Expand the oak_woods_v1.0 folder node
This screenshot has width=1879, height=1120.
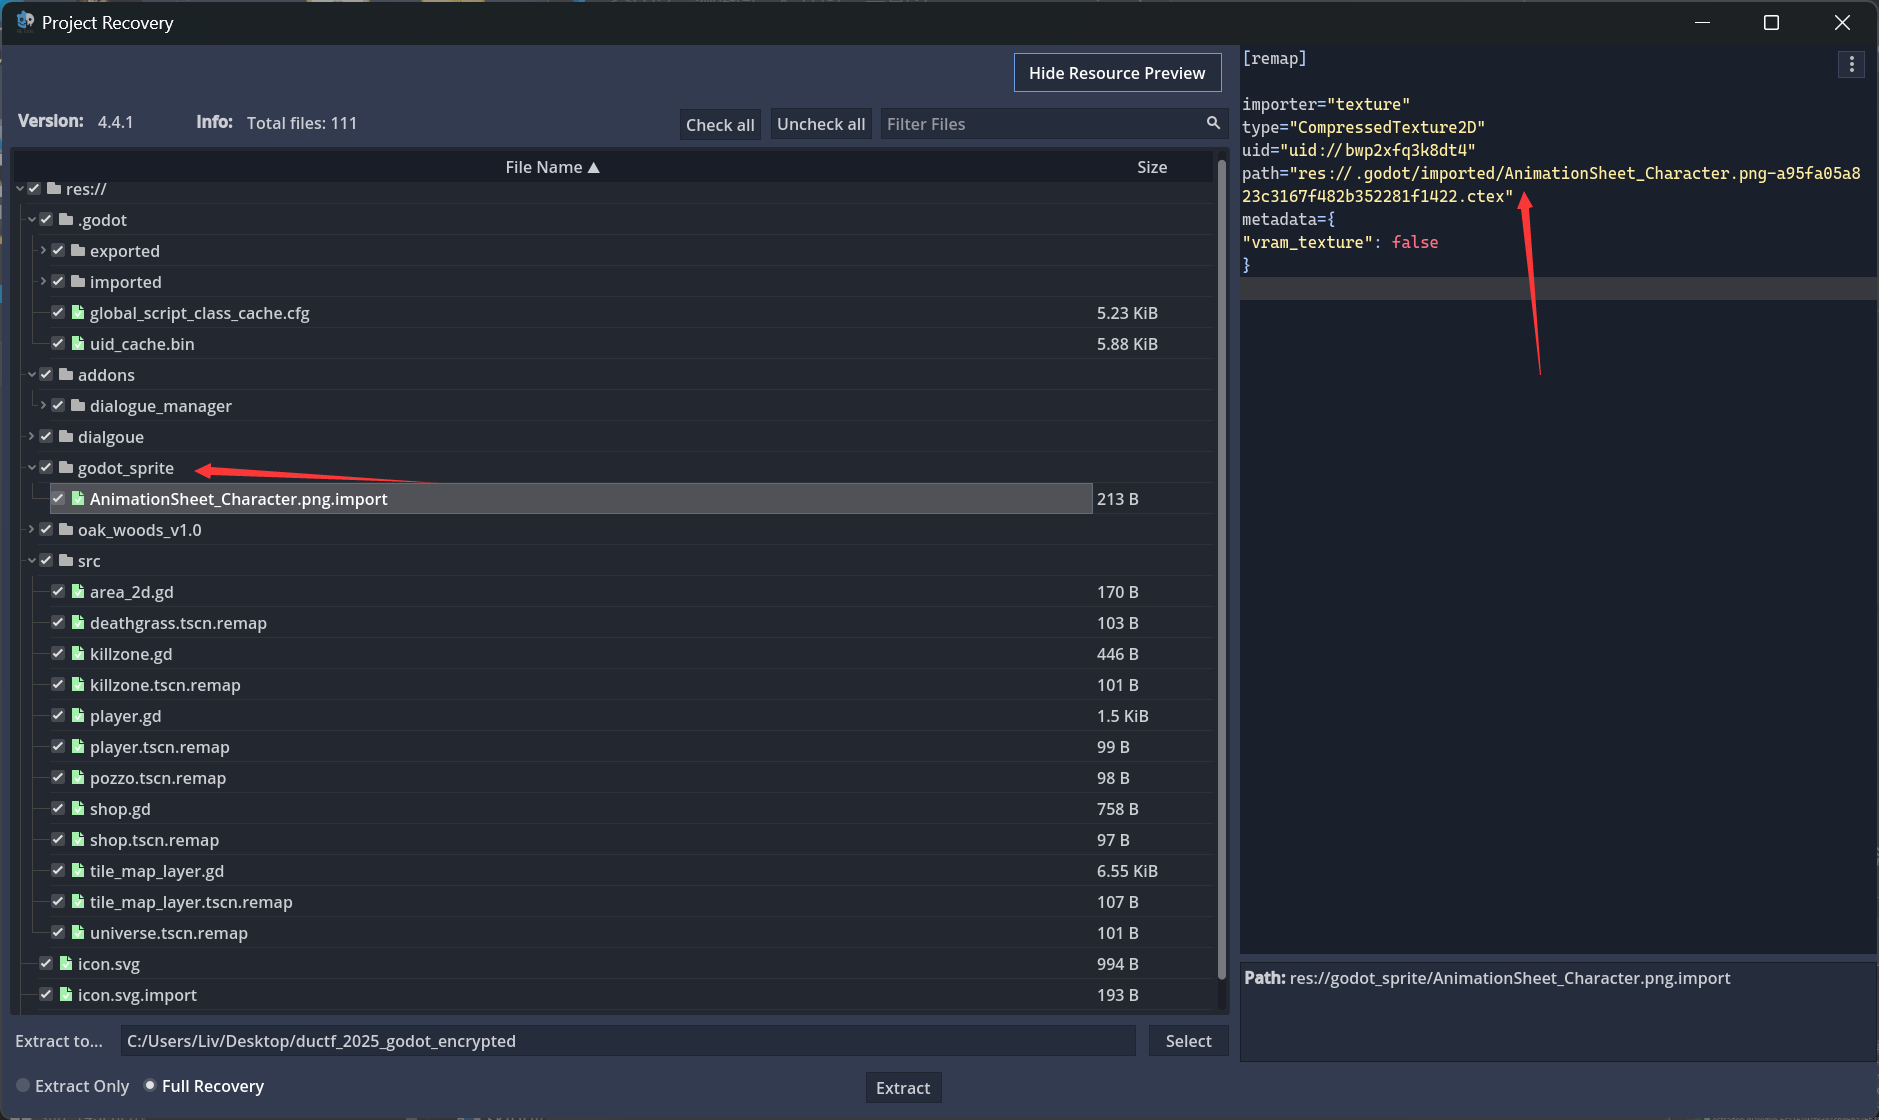32,529
